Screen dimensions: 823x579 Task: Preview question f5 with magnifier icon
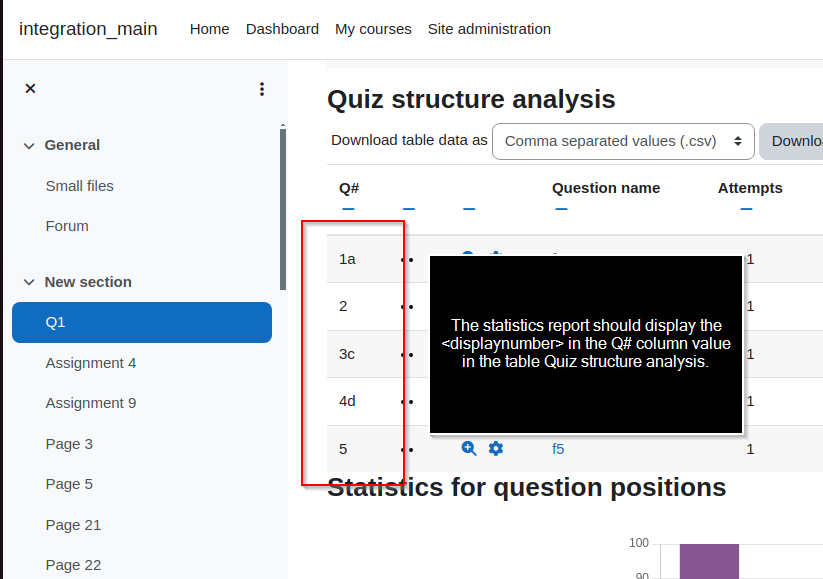(x=469, y=448)
